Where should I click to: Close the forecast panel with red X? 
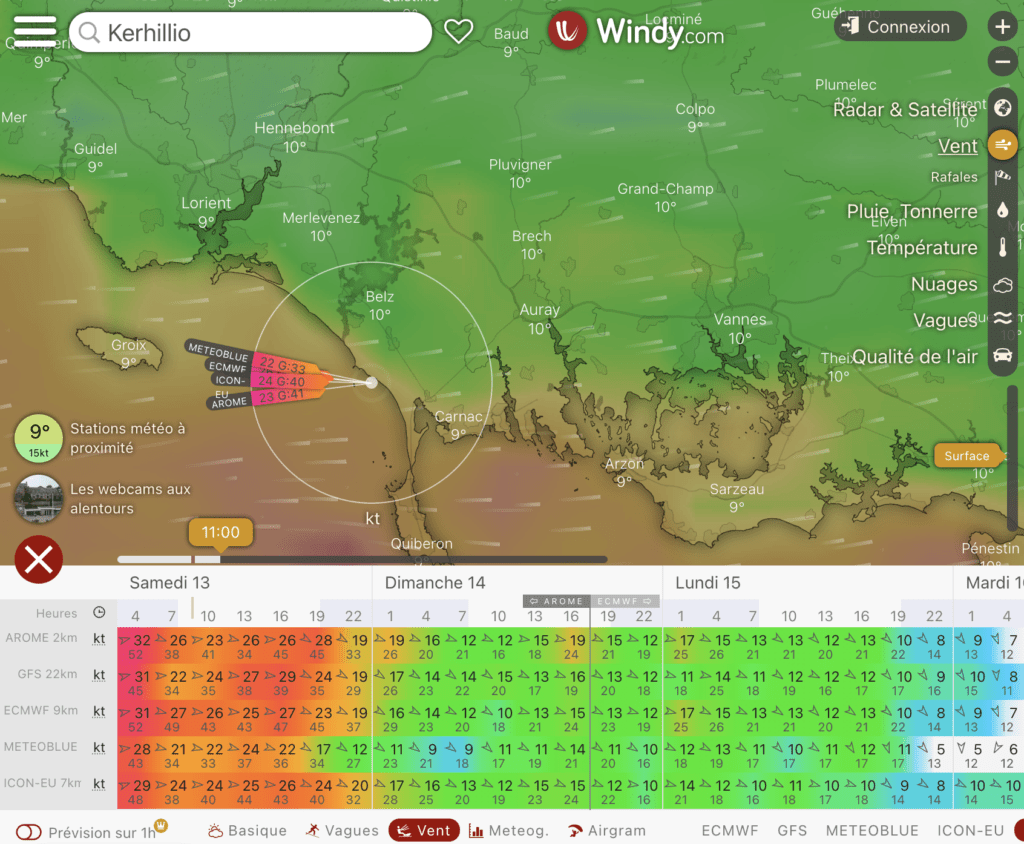click(39, 560)
